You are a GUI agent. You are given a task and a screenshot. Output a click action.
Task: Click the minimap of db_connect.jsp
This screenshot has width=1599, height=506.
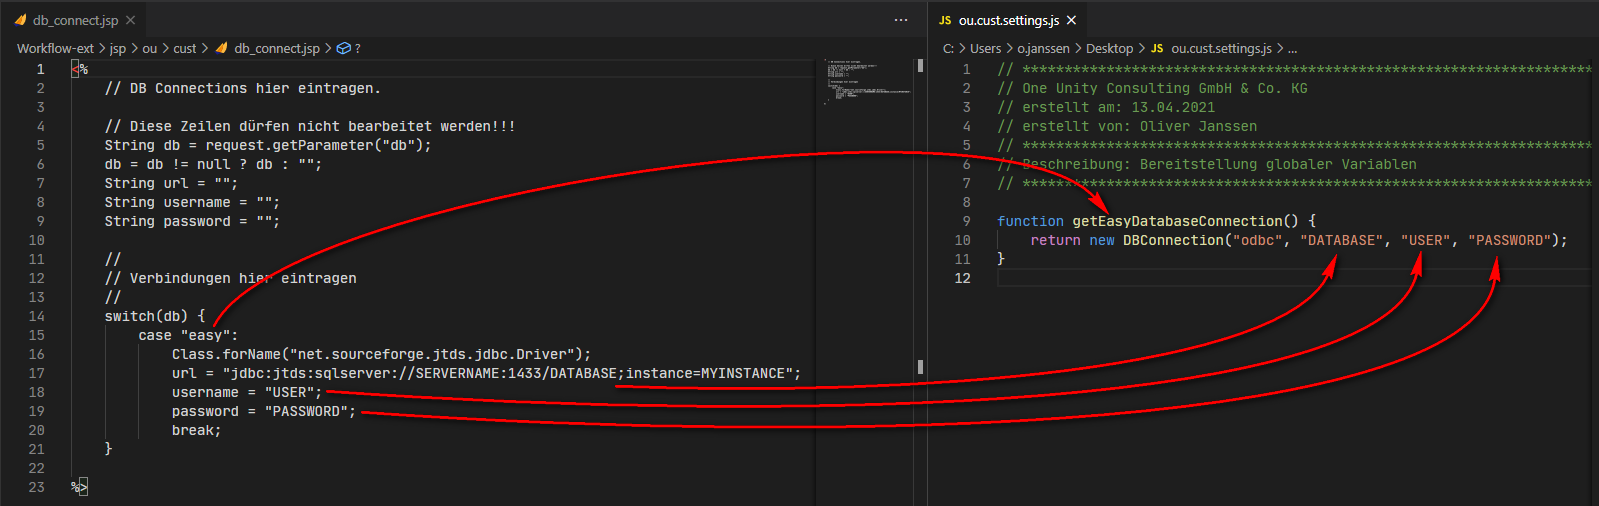click(x=868, y=82)
